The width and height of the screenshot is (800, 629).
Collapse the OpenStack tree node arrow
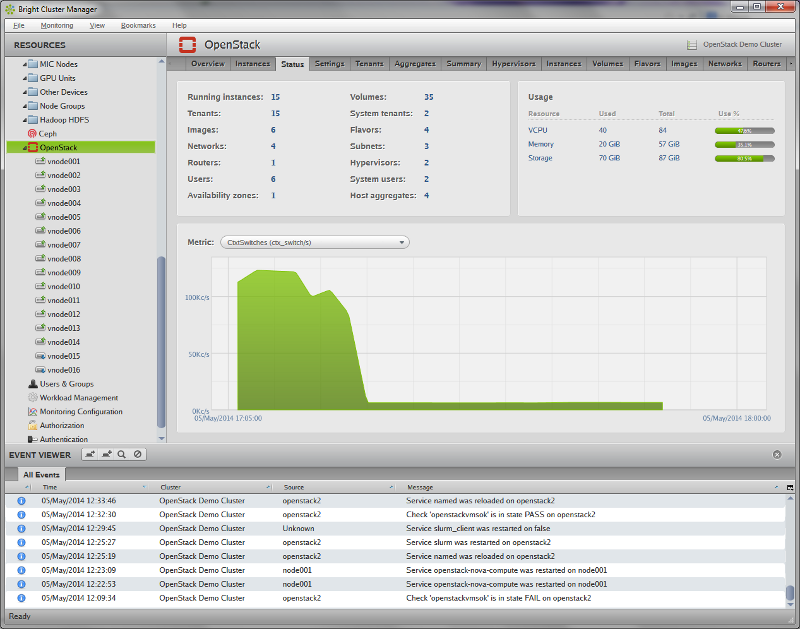click(24, 148)
